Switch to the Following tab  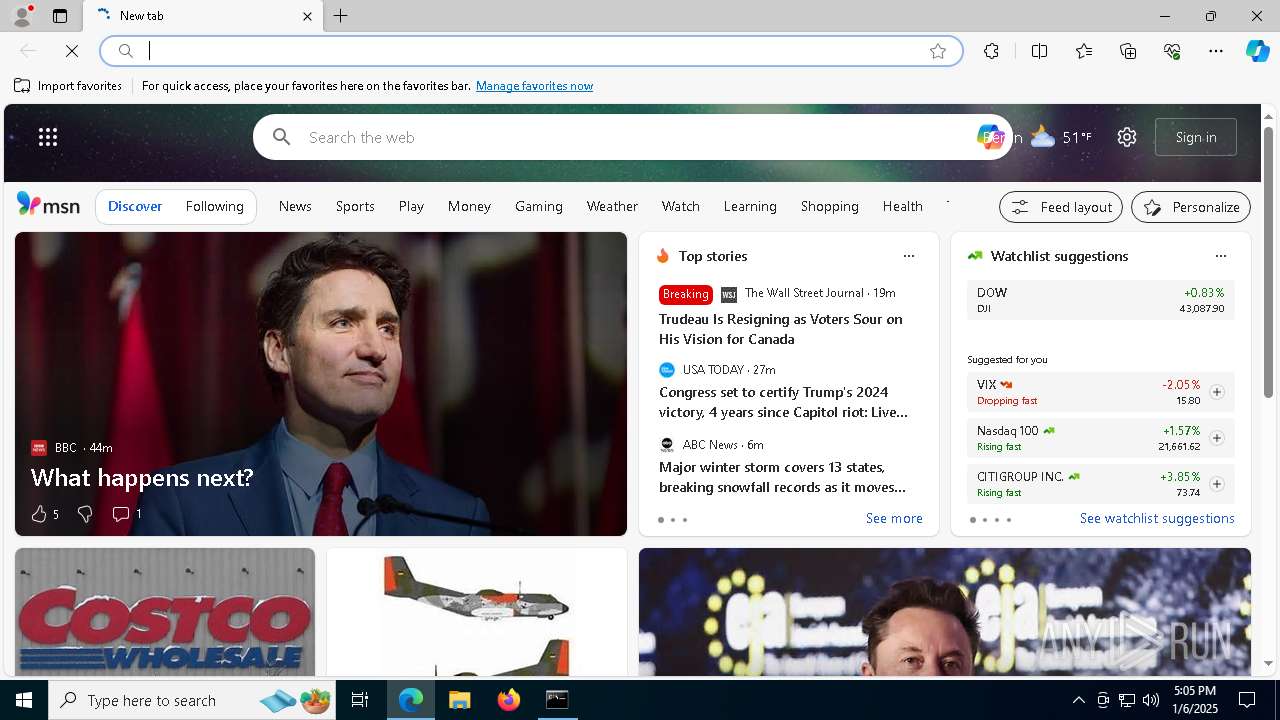[x=215, y=206]
